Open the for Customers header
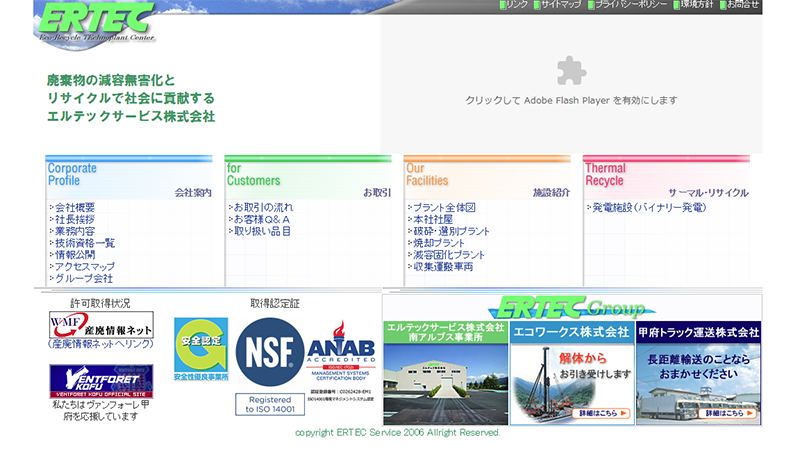 click(308, 177)
